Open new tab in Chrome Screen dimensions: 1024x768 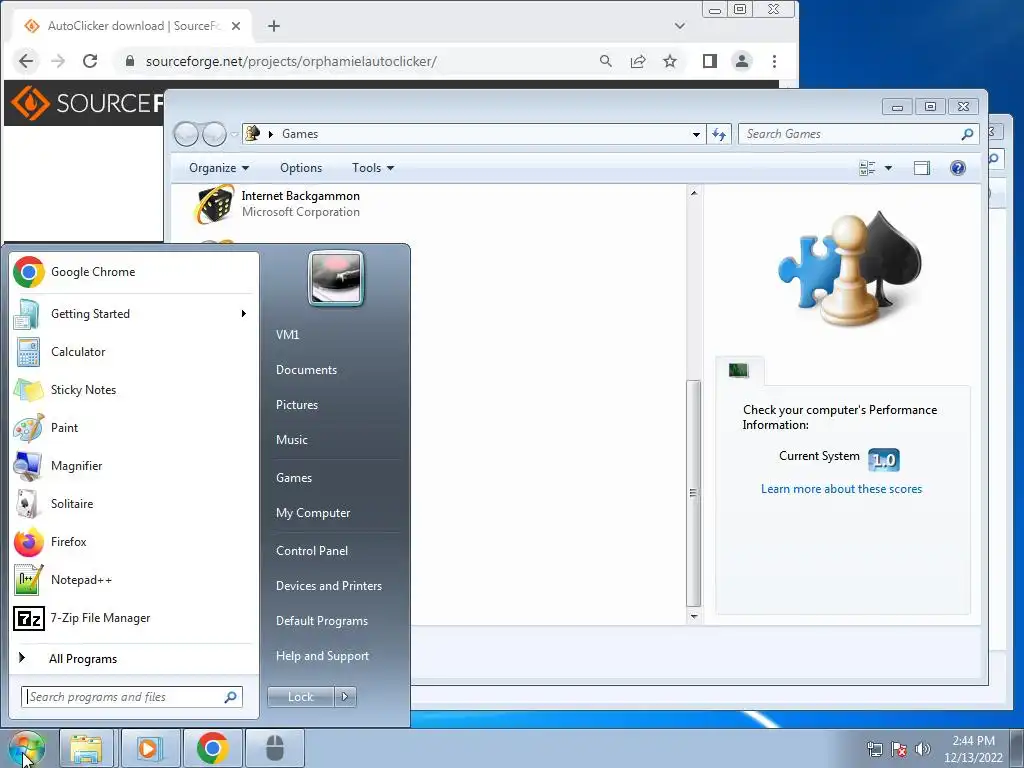point(274,26)
